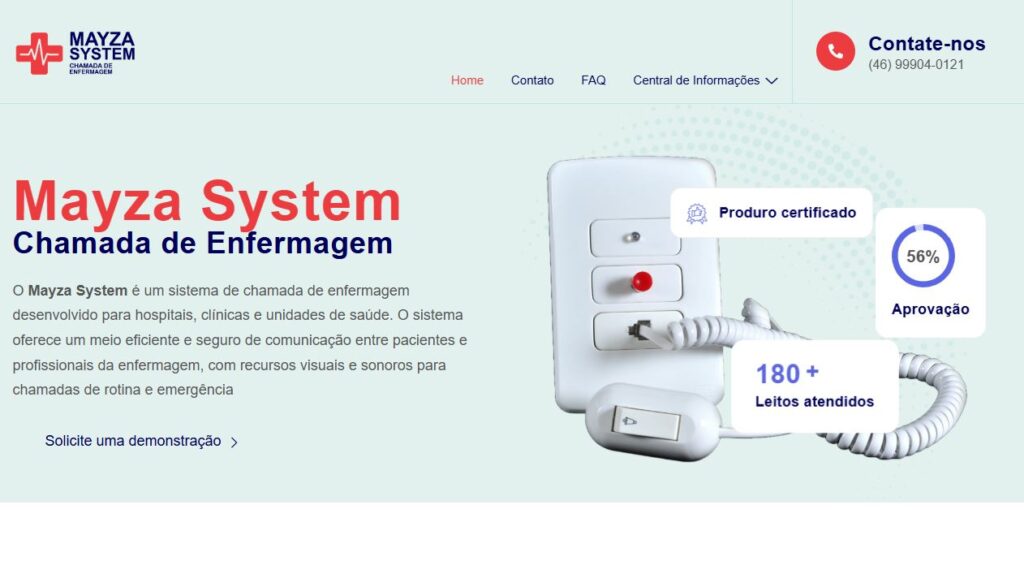The height and width of the screenshot is (574, 1024).
Task: Open the FAQ page
Action: [593, 80]
